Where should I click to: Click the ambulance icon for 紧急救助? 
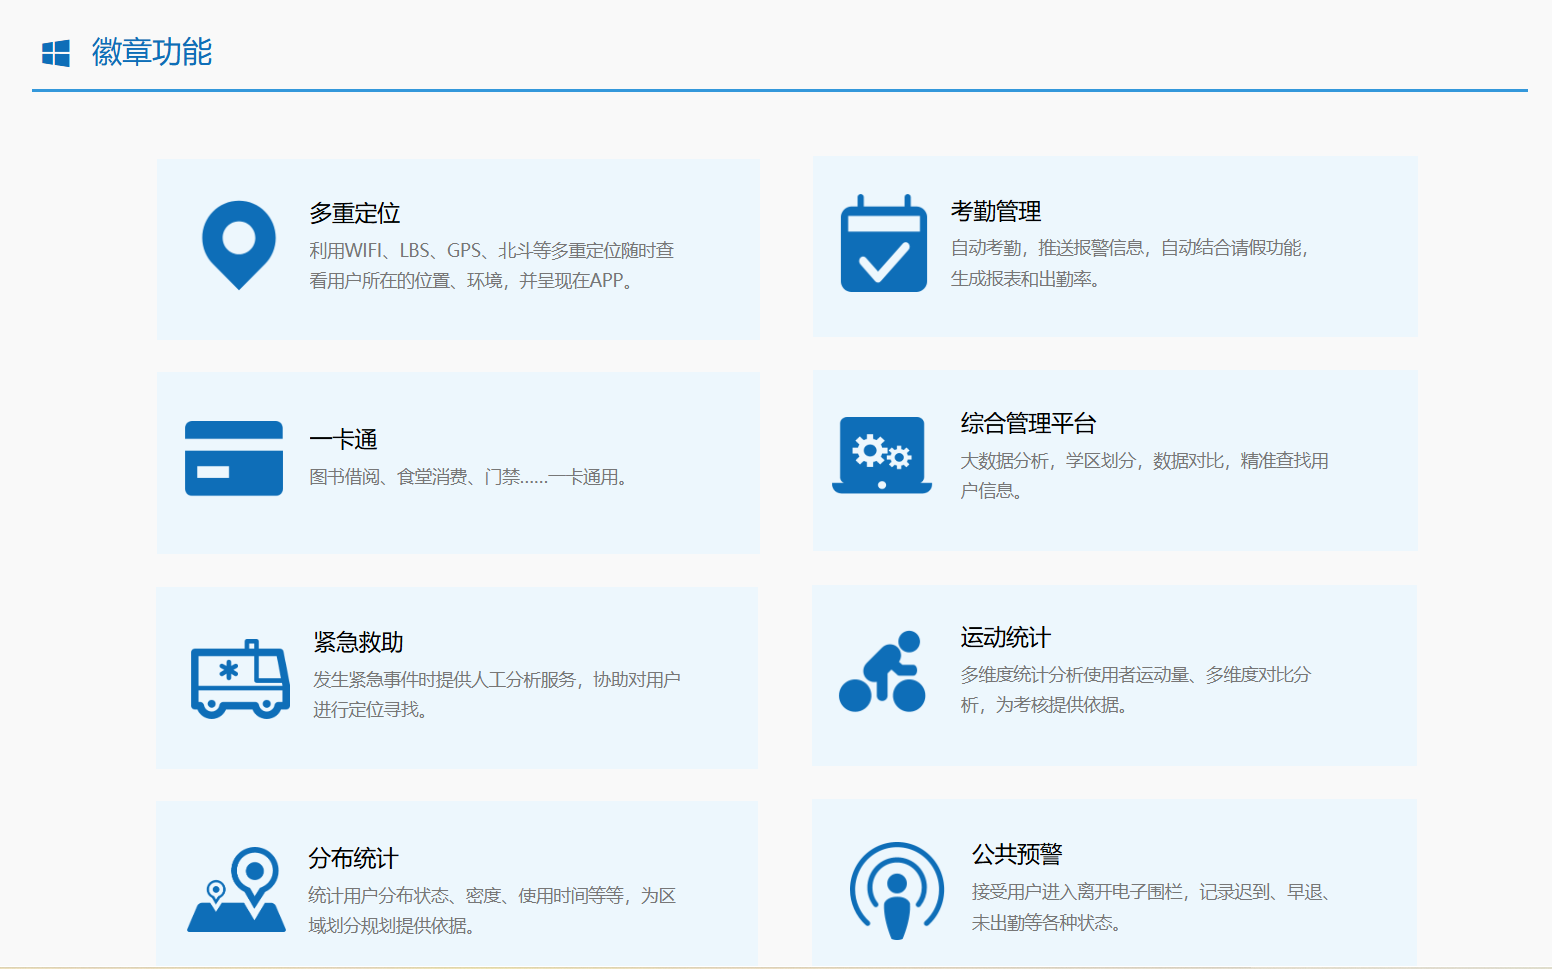tap(240, 679)
